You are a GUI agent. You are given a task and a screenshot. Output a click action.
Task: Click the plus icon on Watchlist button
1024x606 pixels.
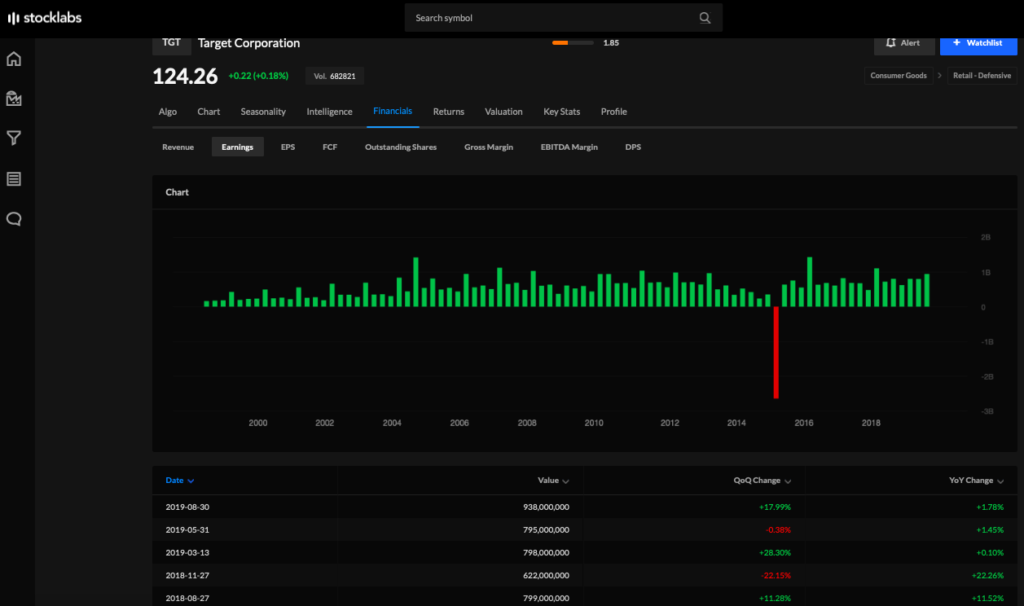pyautogui.click(x=957, y=42)
